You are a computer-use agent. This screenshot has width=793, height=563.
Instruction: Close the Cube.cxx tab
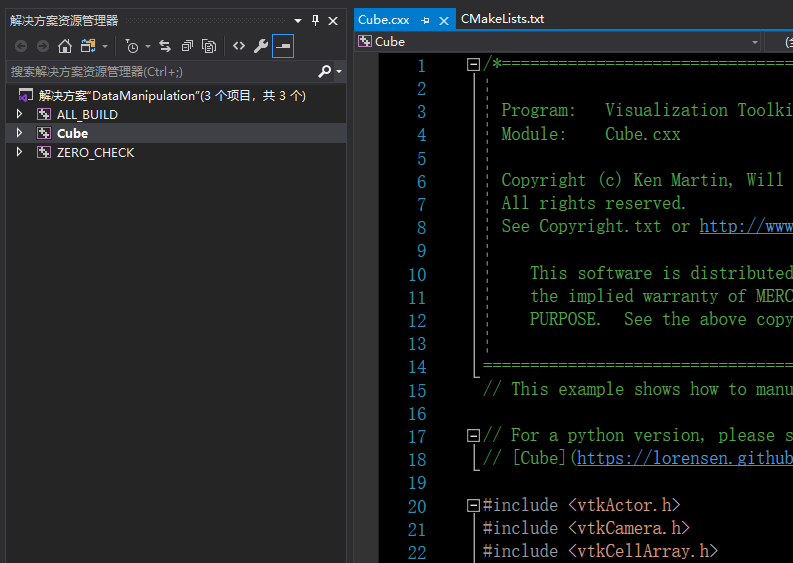444,21
